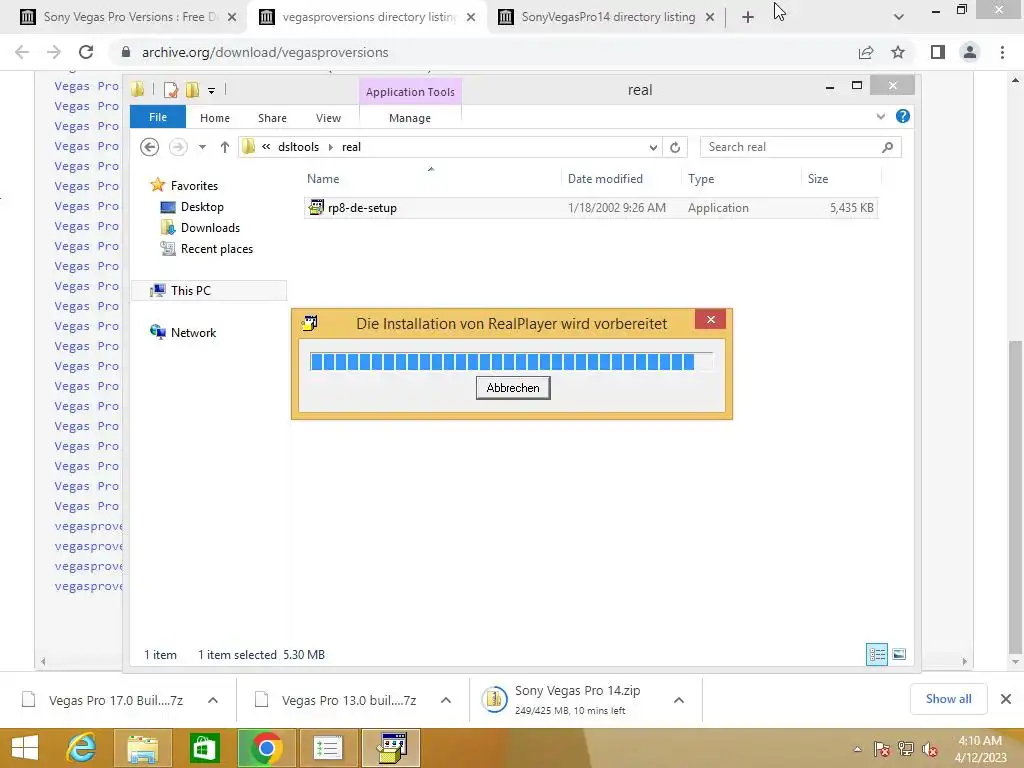1024x768 pixels.
Task: Open Desktop in navigation pane
Action: (x=202, y=207)
